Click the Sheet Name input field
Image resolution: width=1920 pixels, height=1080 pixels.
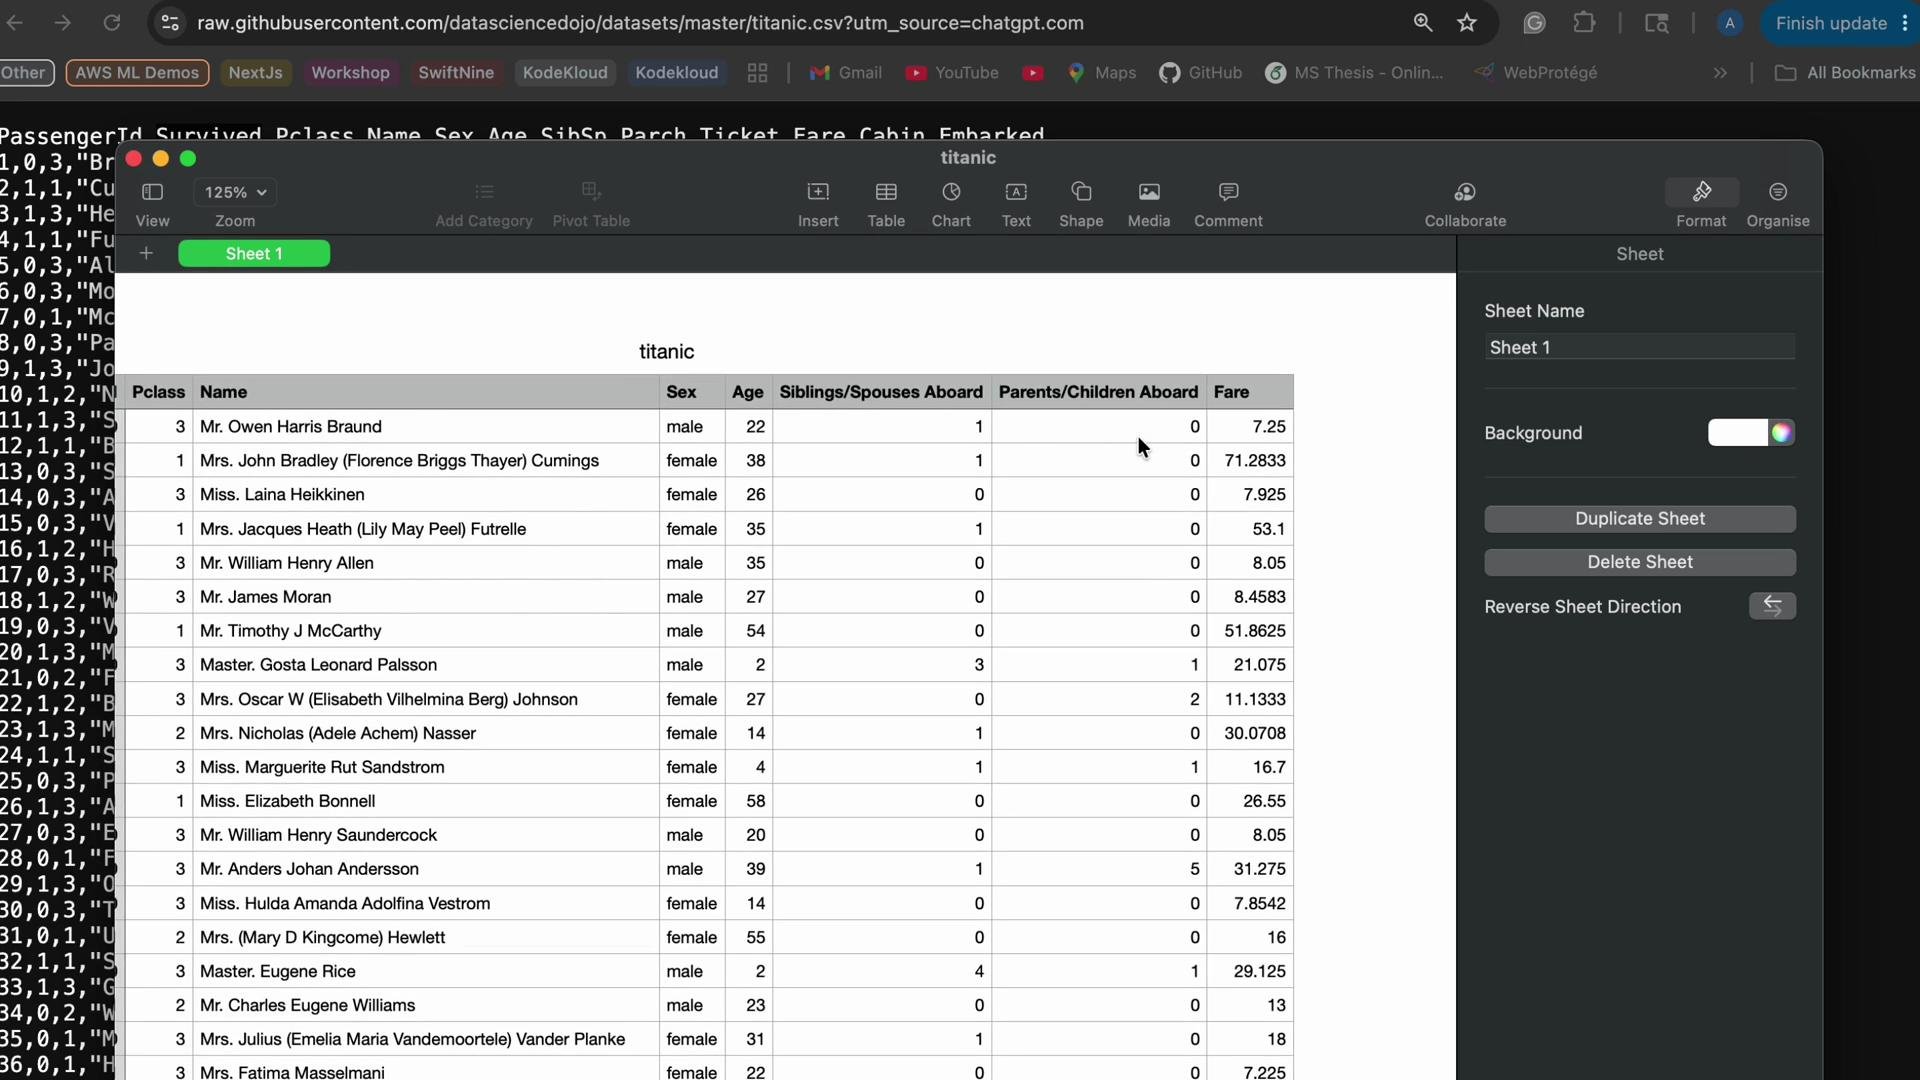click(1639, 347)
